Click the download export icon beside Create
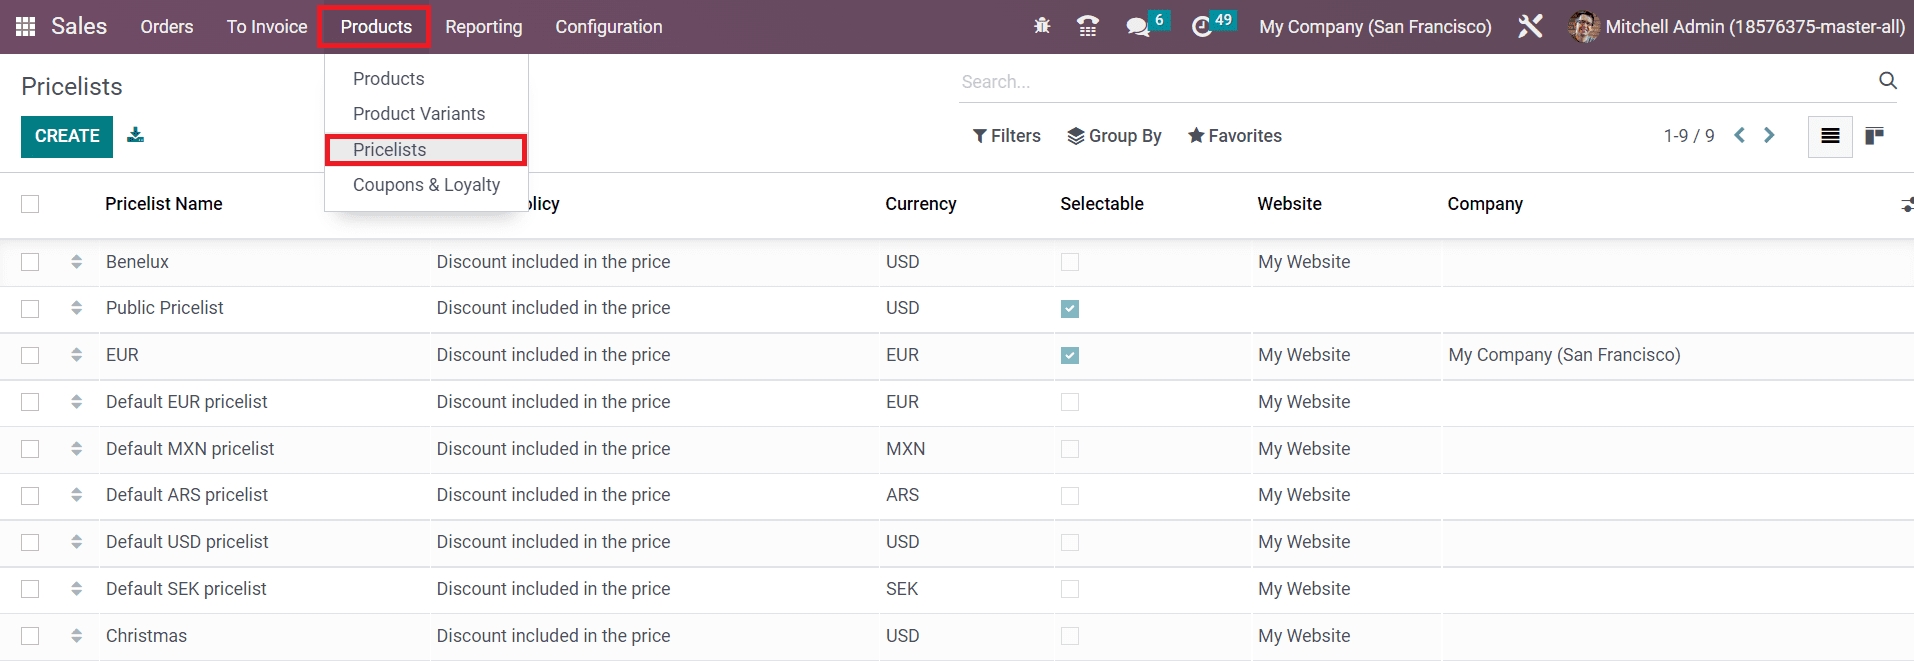This screenshot has height=661, width=1914. (x=136, y=136)
